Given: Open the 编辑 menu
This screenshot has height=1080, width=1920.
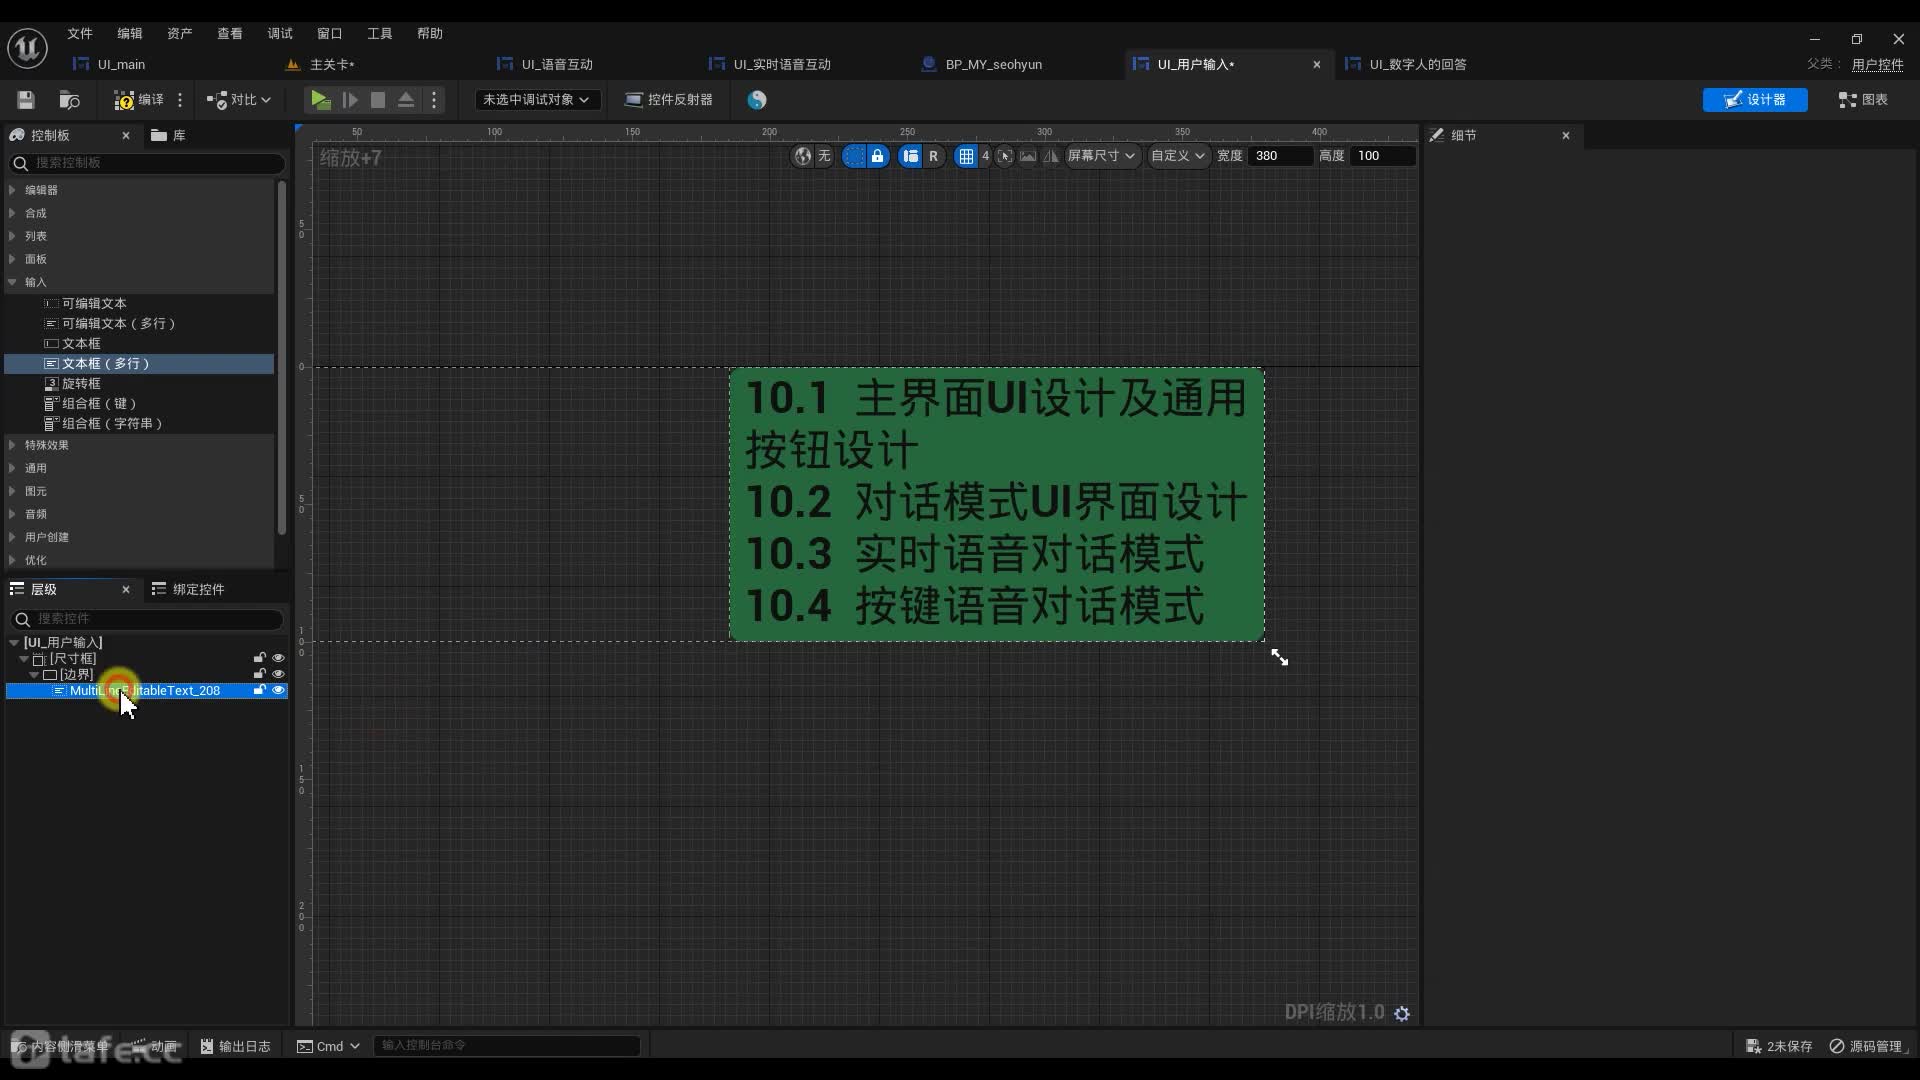Looking at the screenshot, I should pos(130,33).
